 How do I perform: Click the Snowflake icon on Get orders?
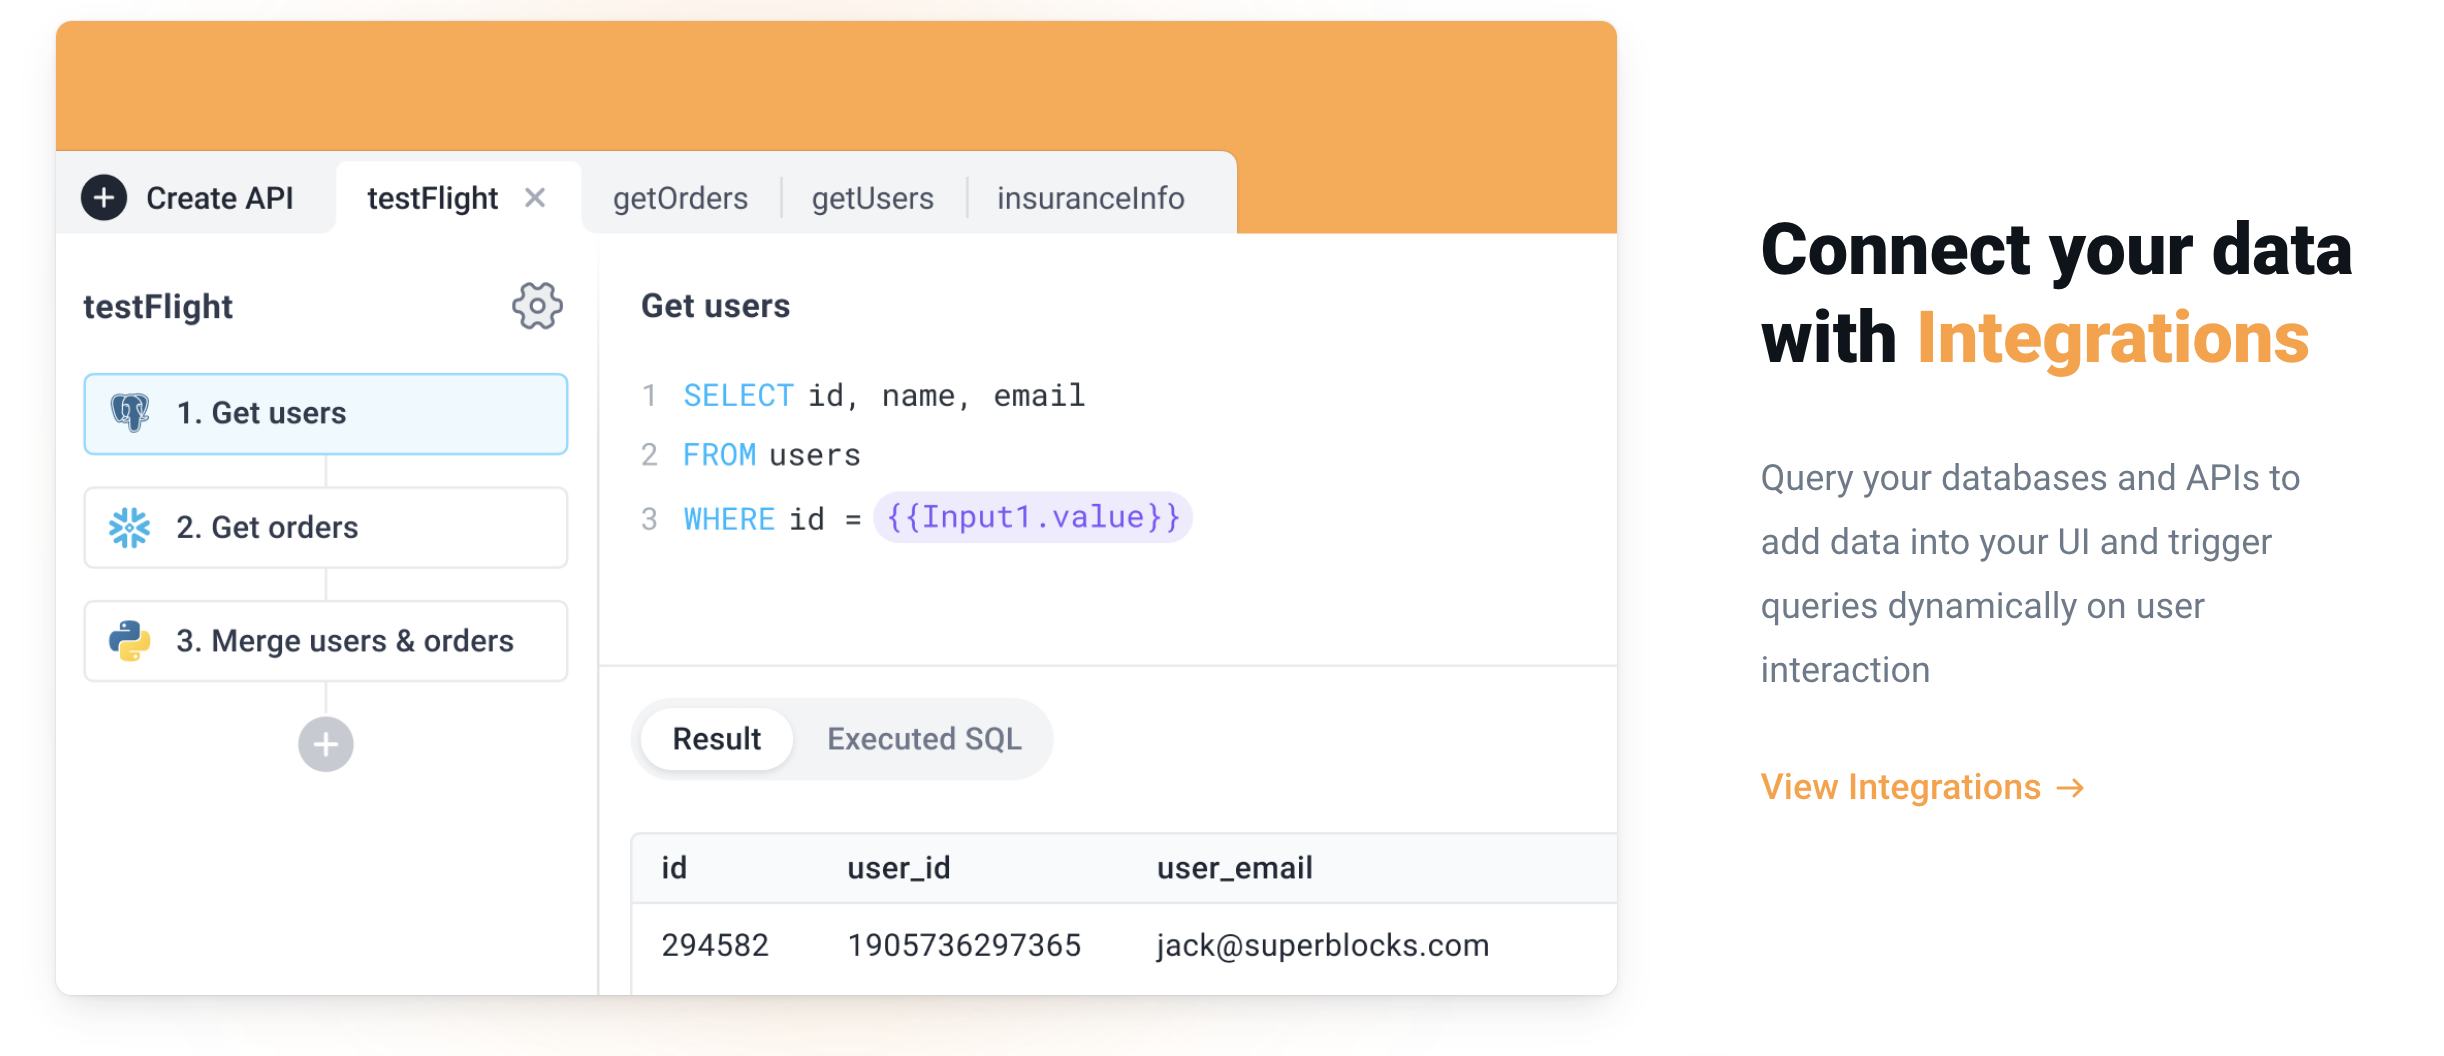coord(130,527)
